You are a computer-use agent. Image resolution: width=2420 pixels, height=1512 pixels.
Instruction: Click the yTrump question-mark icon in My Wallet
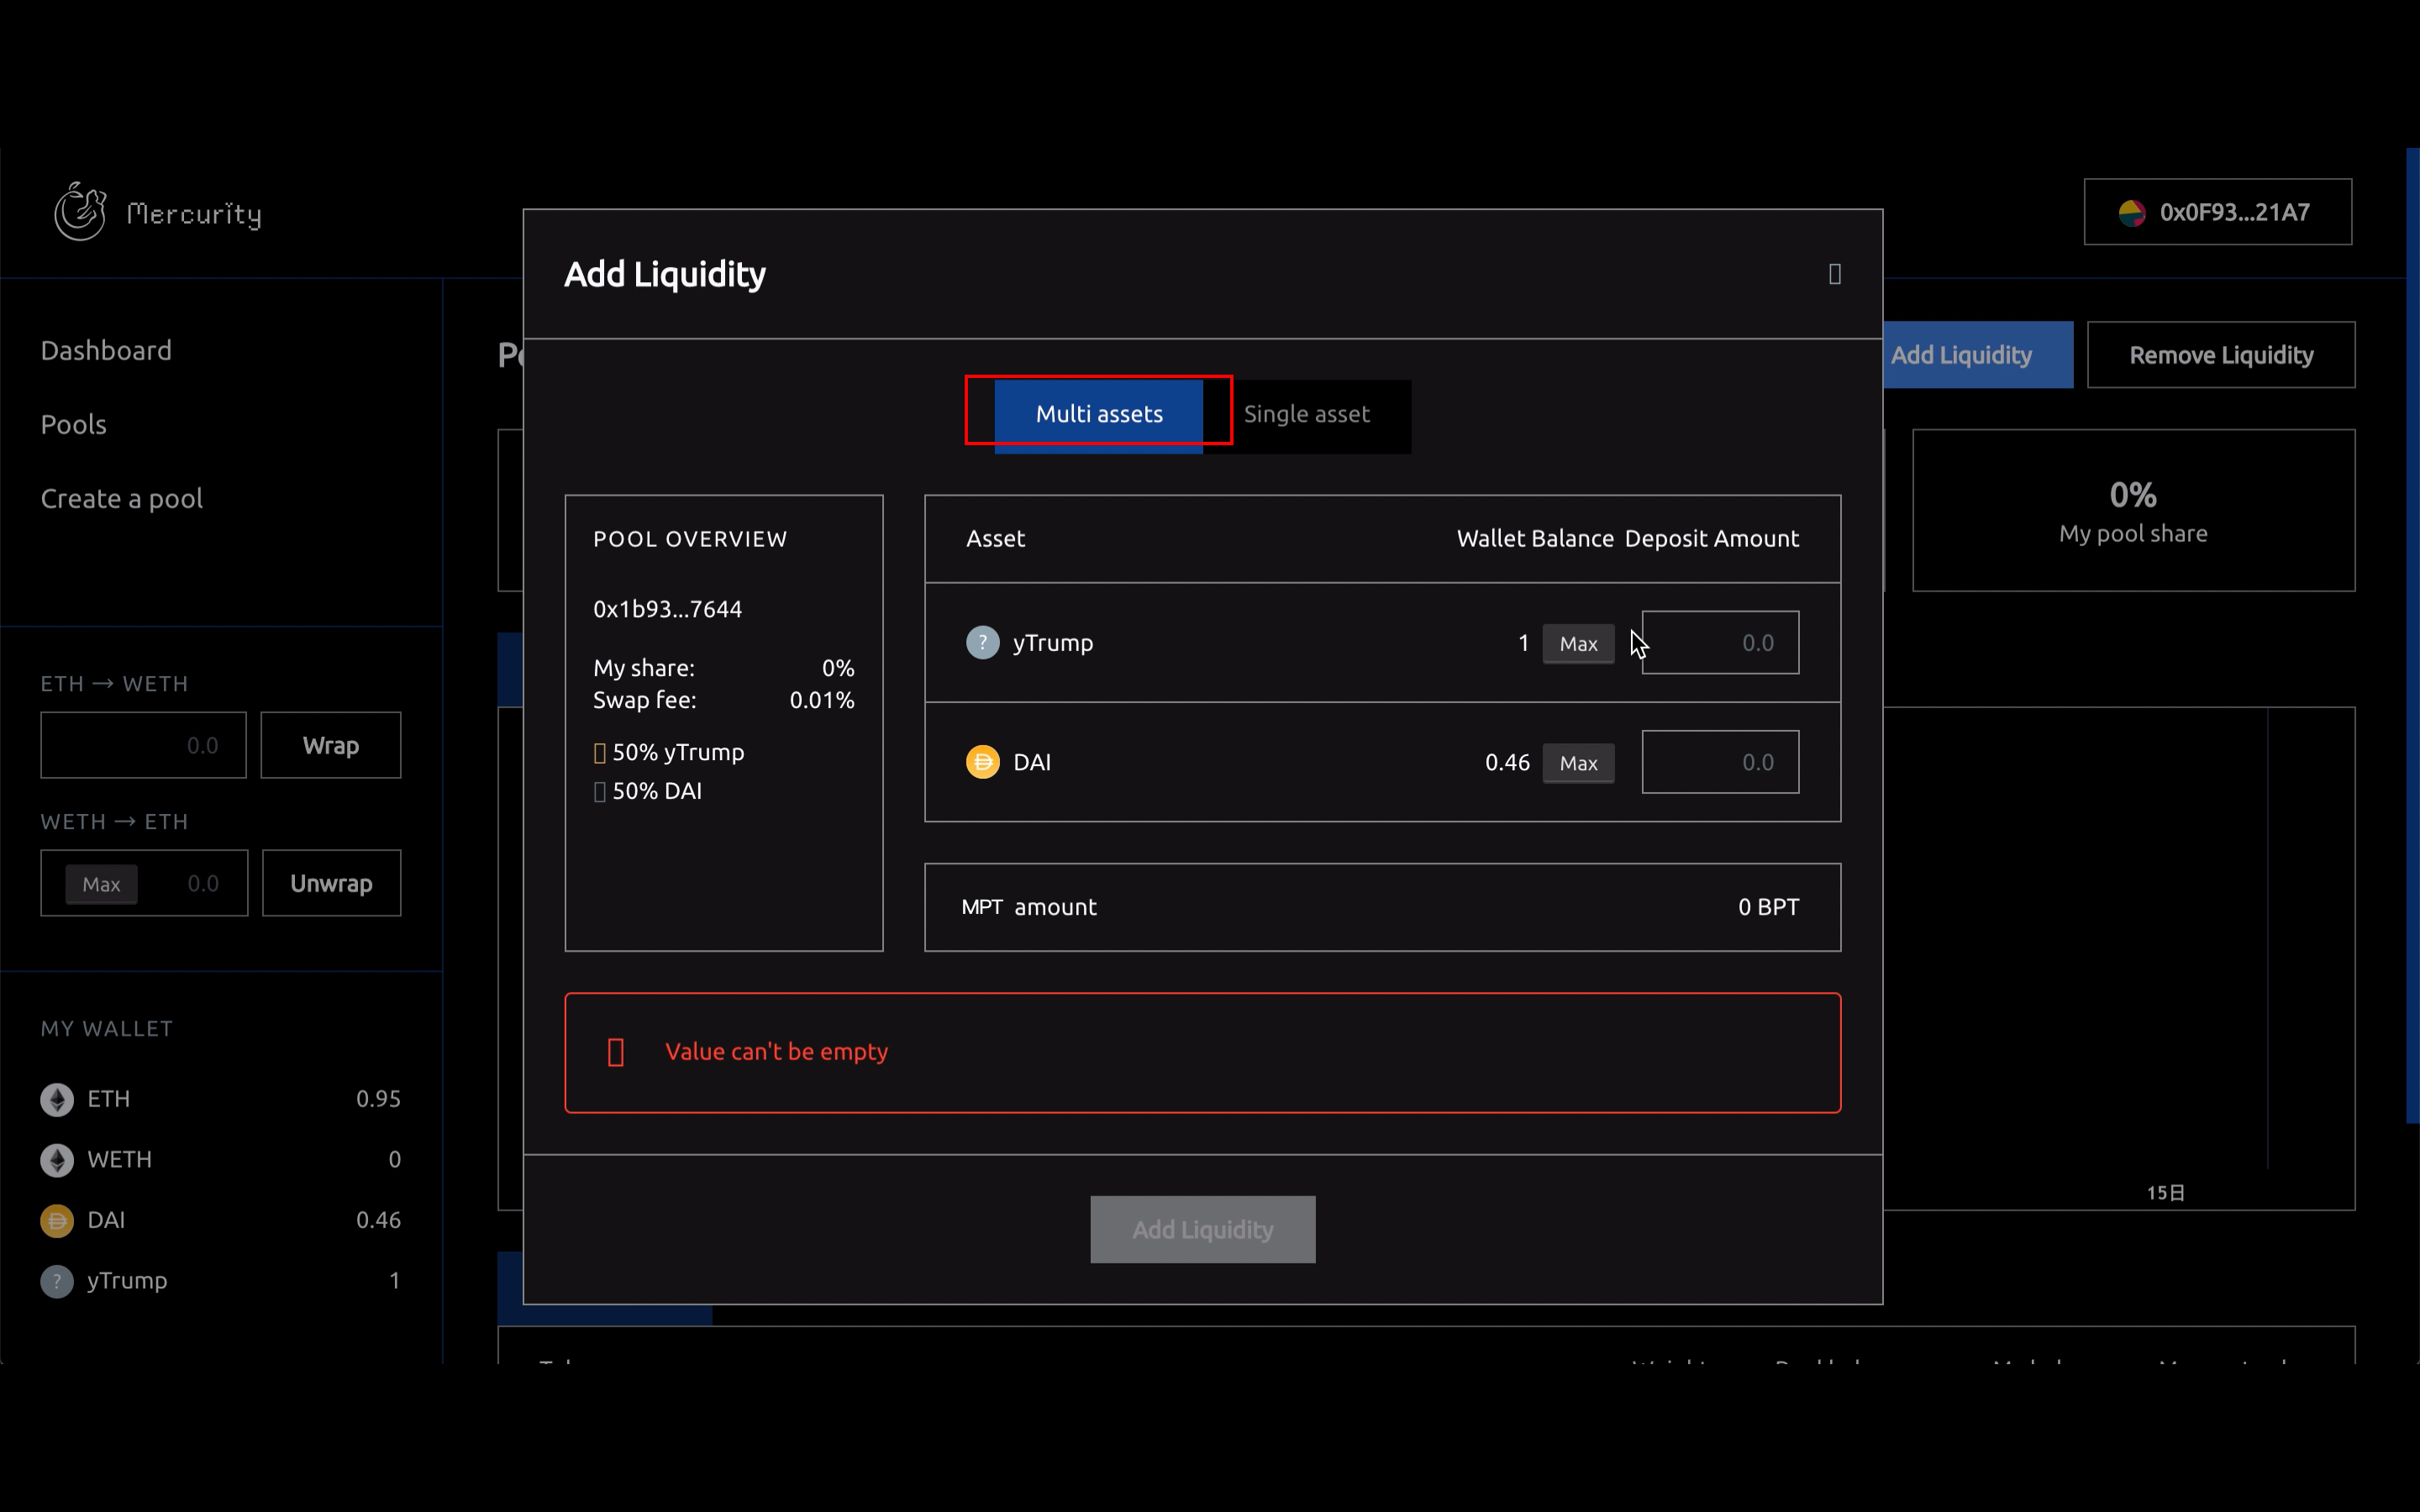tap(57, 1281)
